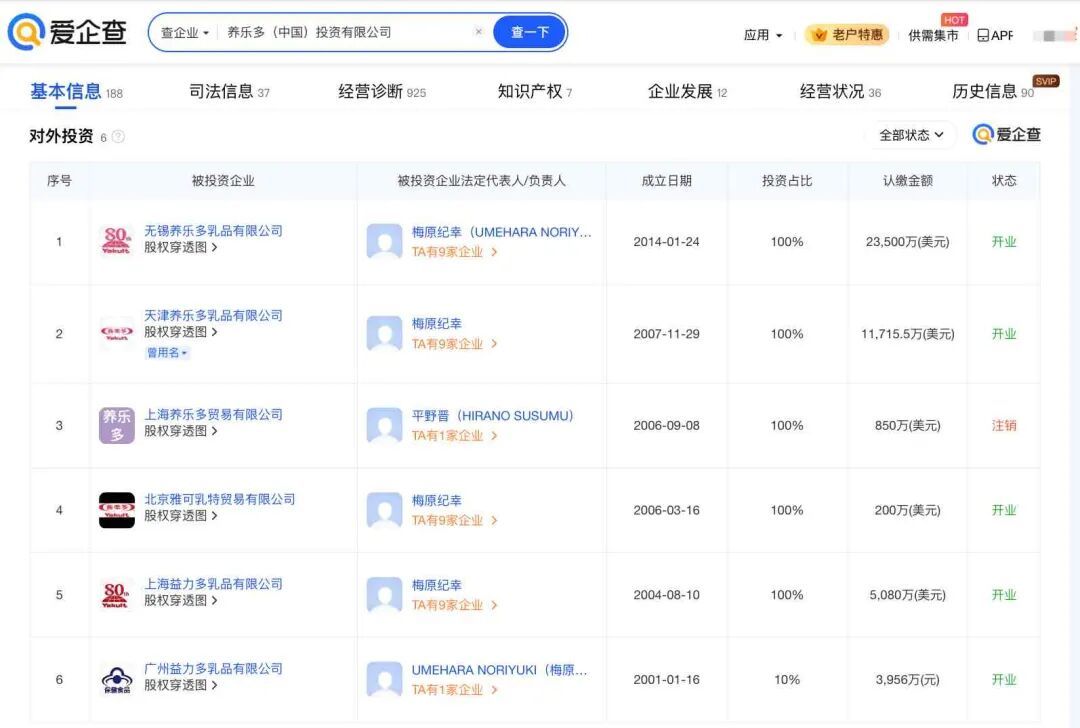The width and height of the screenshot is (1080, 728).
Task: Open the 经营状况 tab
Action: pos(836,90)
